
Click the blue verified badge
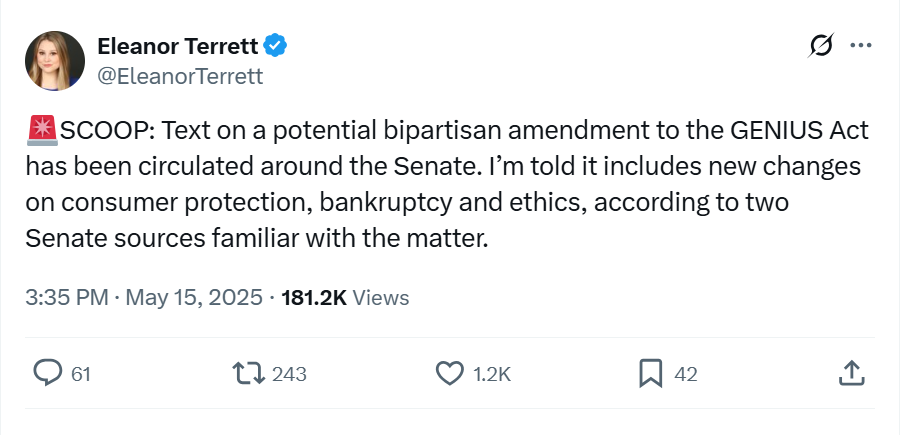click(x=276, y=46)
